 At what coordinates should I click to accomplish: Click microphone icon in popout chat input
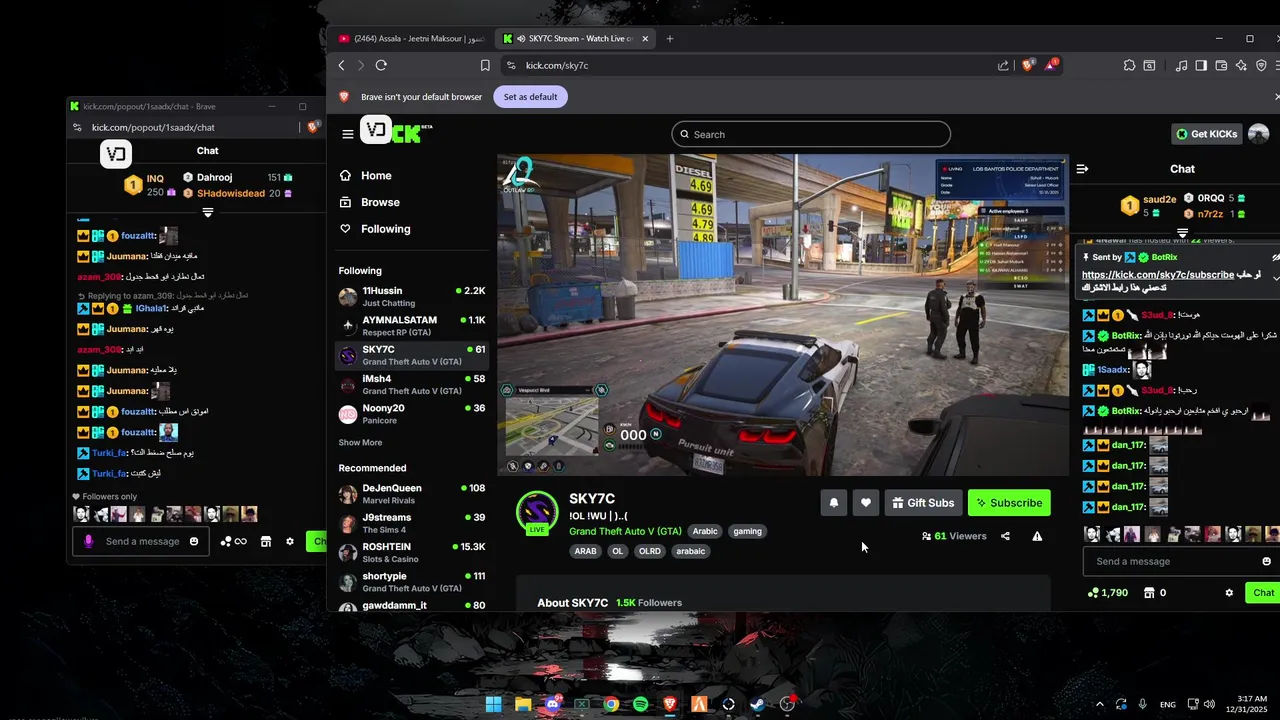(88, 541)
